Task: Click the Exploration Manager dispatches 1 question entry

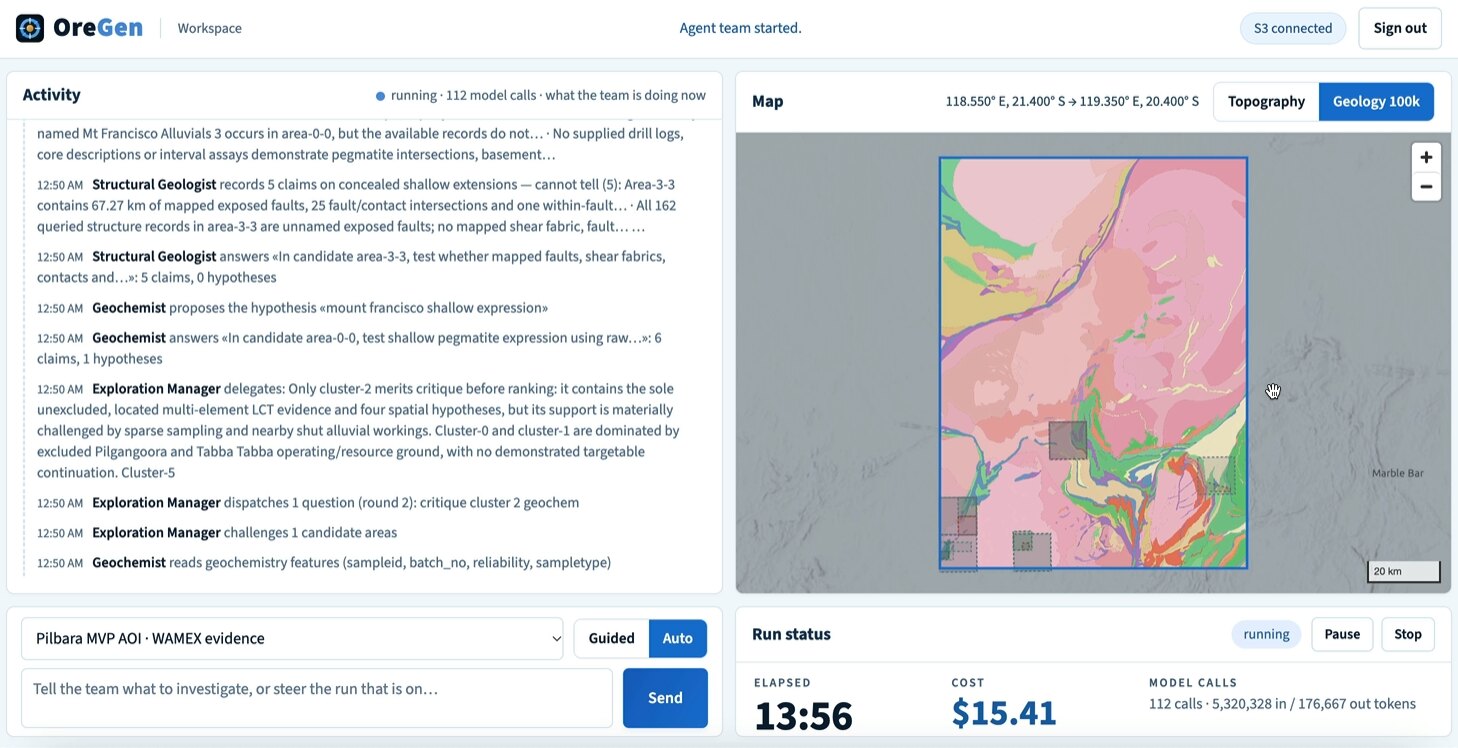Action: 308,503
